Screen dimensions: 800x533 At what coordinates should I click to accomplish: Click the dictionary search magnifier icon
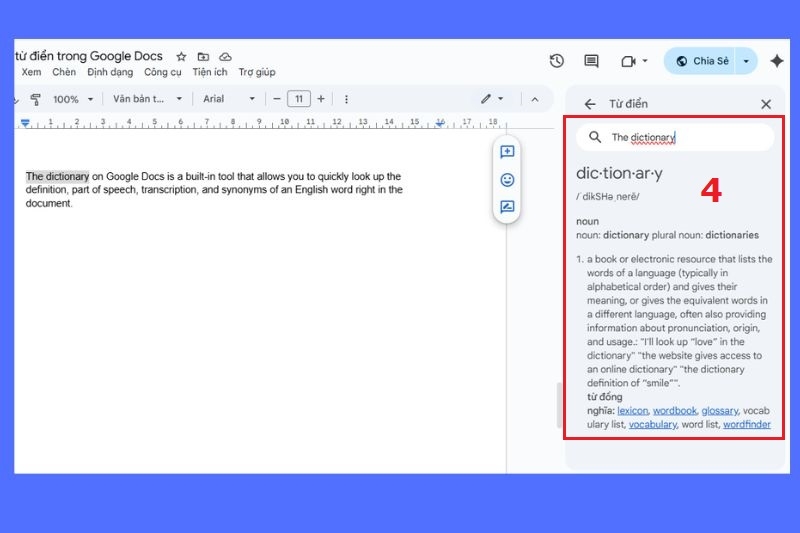tap(595, 137)
